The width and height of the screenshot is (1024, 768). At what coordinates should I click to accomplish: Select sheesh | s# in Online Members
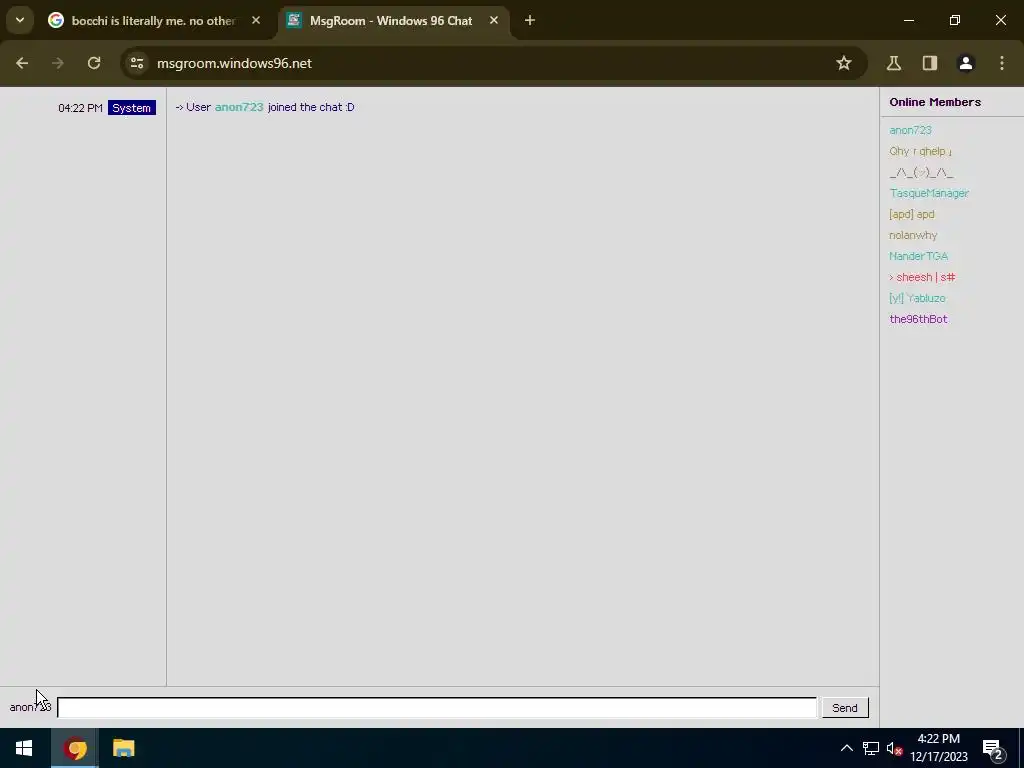[x=922, y=277]
